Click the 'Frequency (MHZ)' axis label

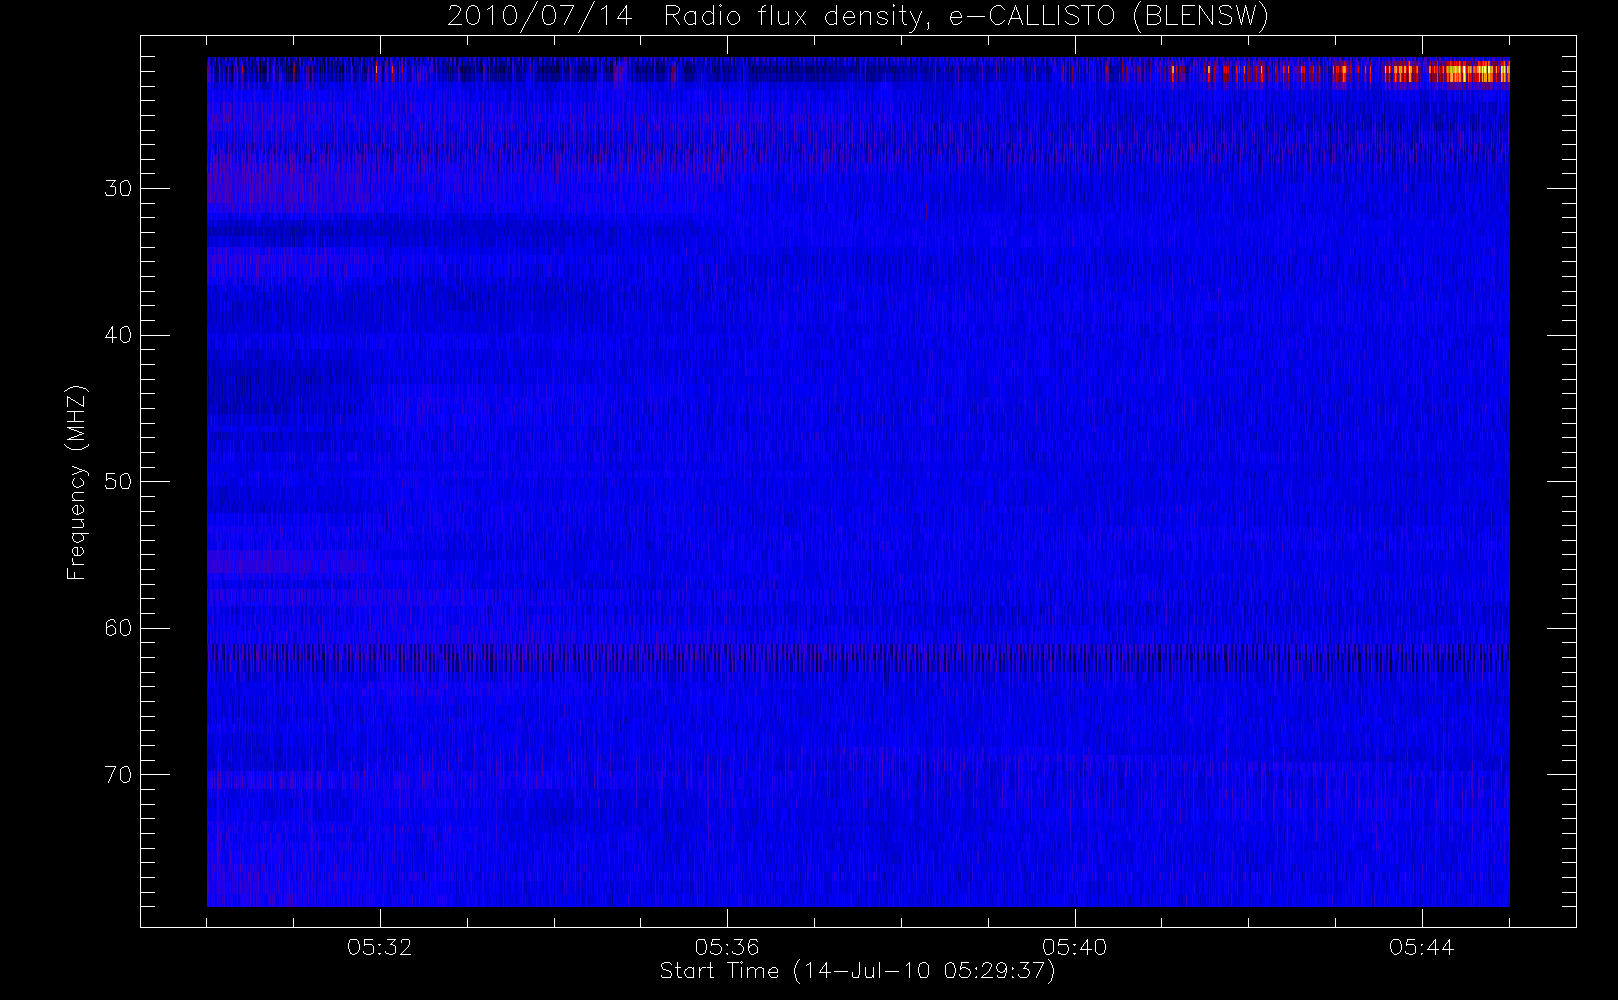coord(77,482)
